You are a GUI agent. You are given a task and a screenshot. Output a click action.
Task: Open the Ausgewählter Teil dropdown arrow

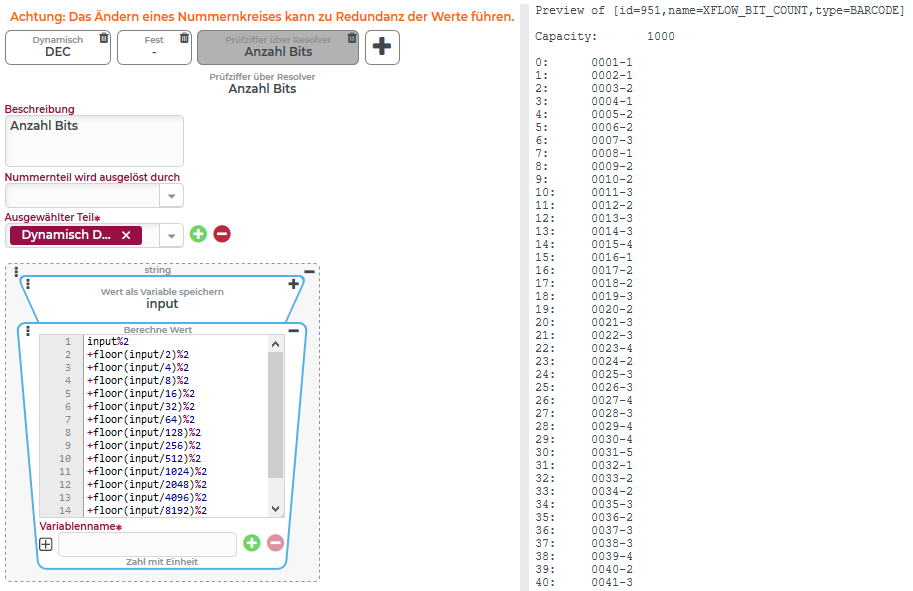pyautogui.click(x=172, y=235)
